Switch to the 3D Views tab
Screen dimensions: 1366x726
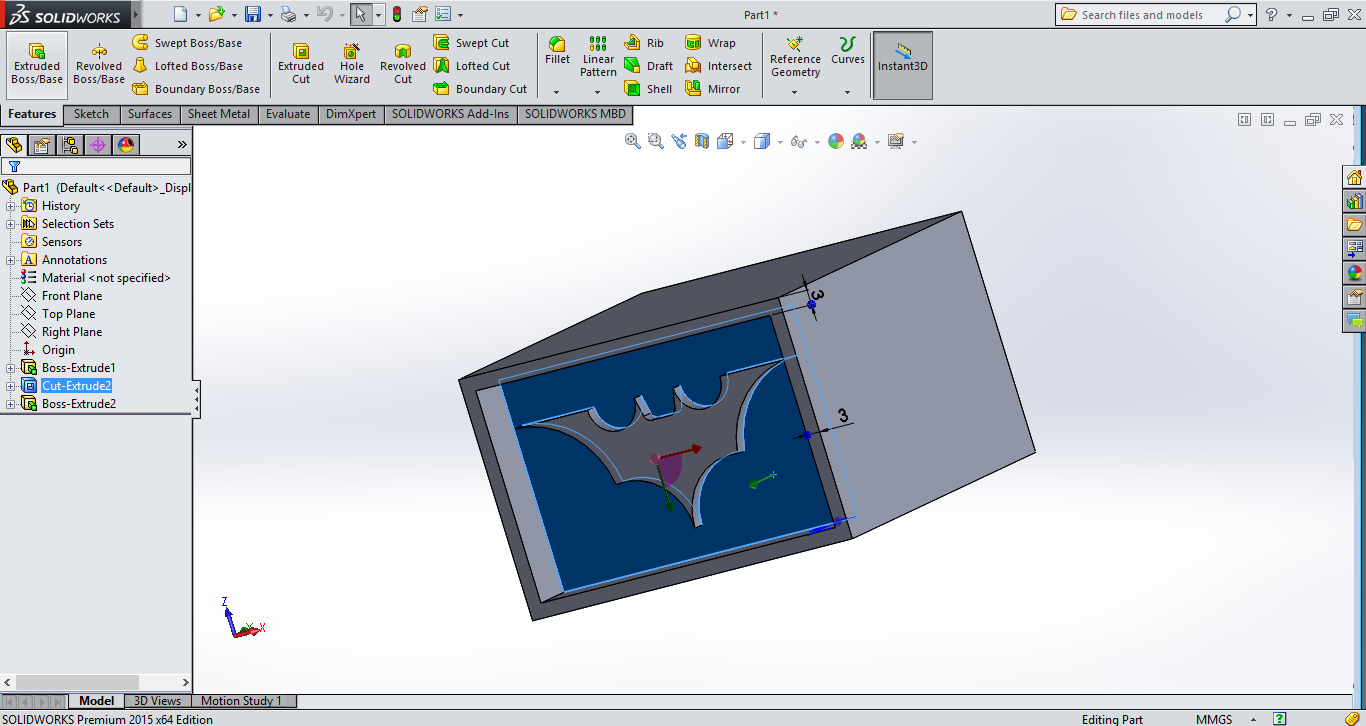[158, 701]
